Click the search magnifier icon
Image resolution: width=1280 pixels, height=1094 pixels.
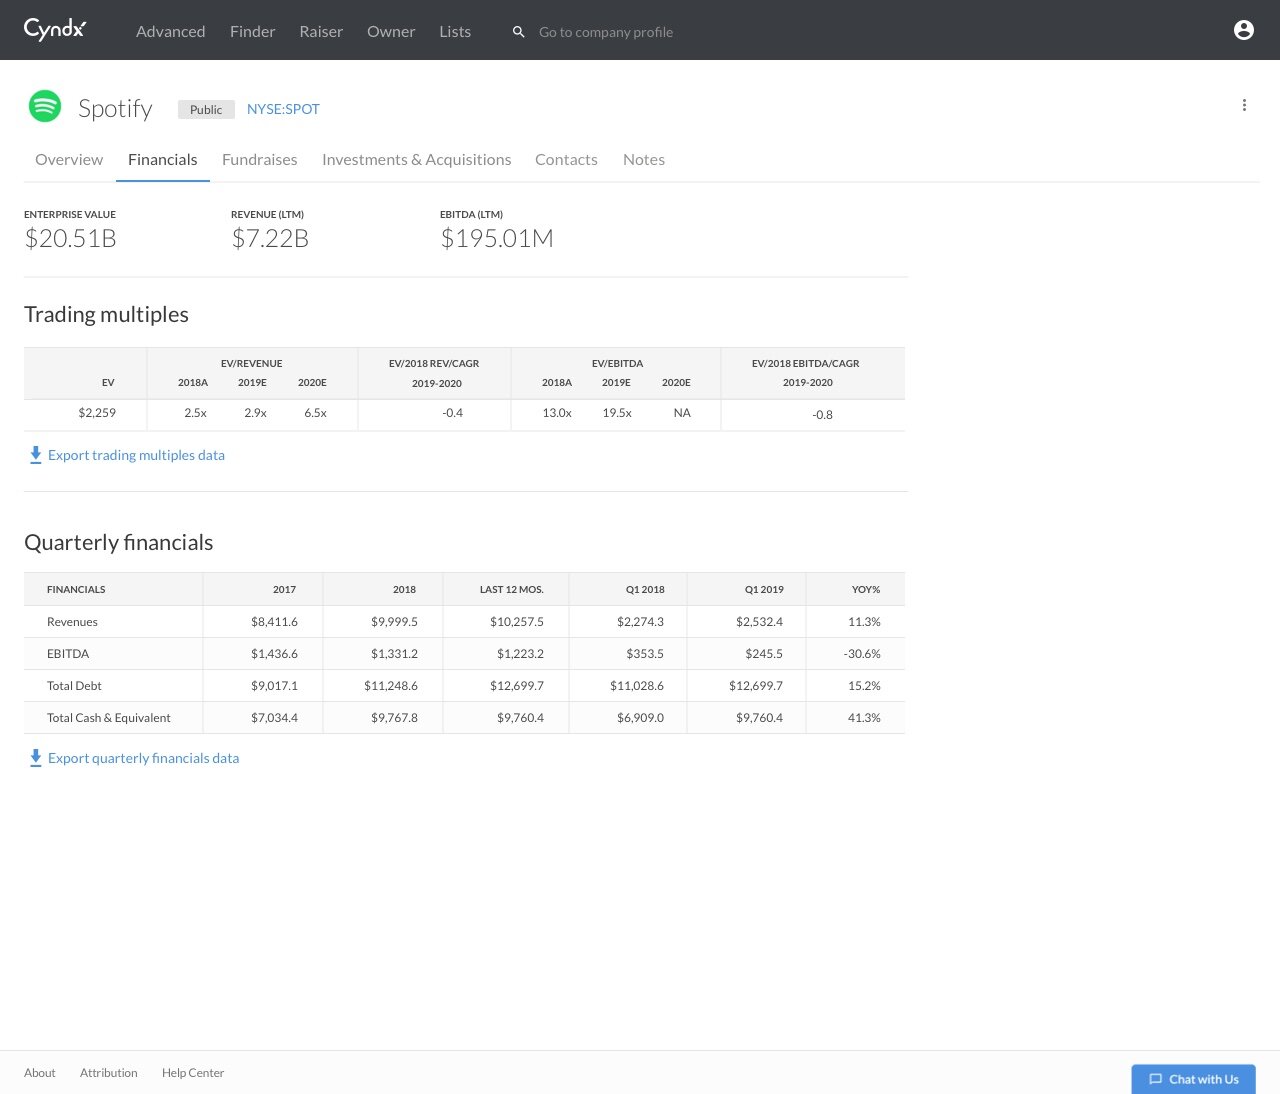click(518, 32)
